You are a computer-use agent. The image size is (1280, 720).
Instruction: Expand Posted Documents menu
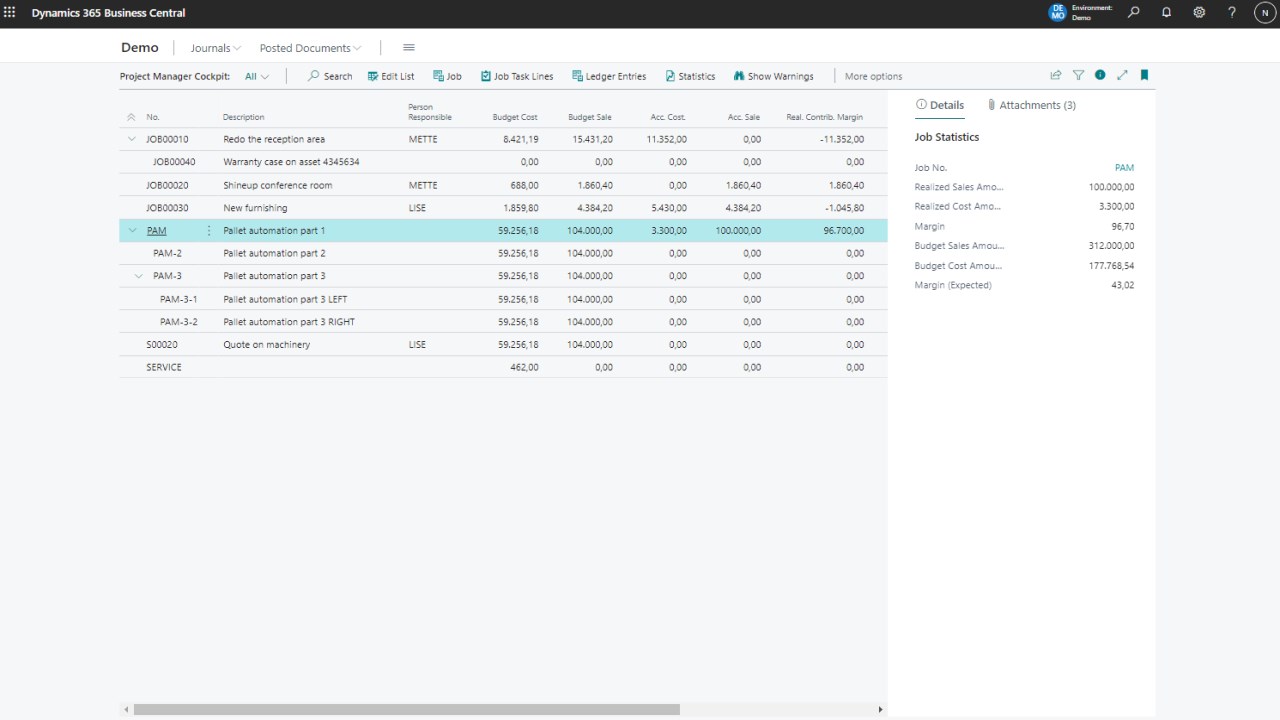click(x=310, y=48)
